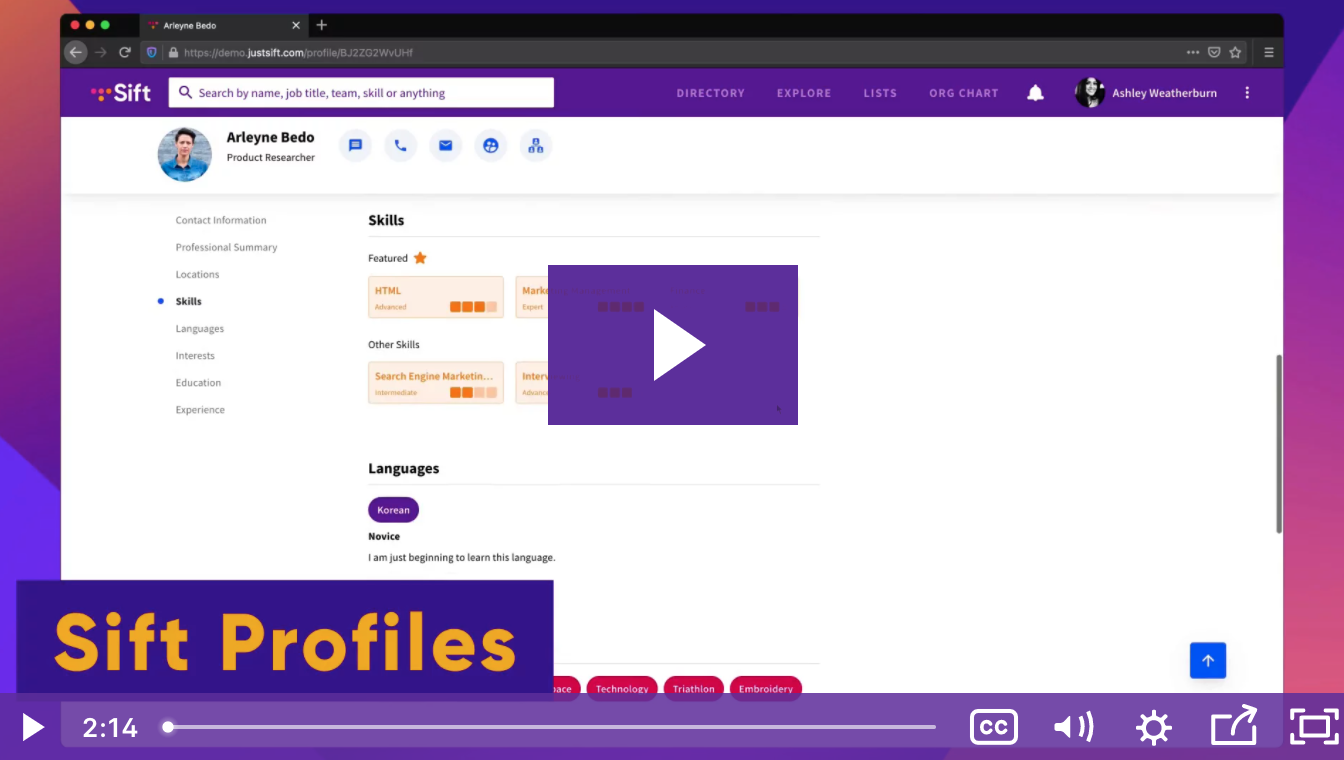This screenshot has height=760, width=1344.
Task: Open video player settings gear
Action: pos(1154,727)
